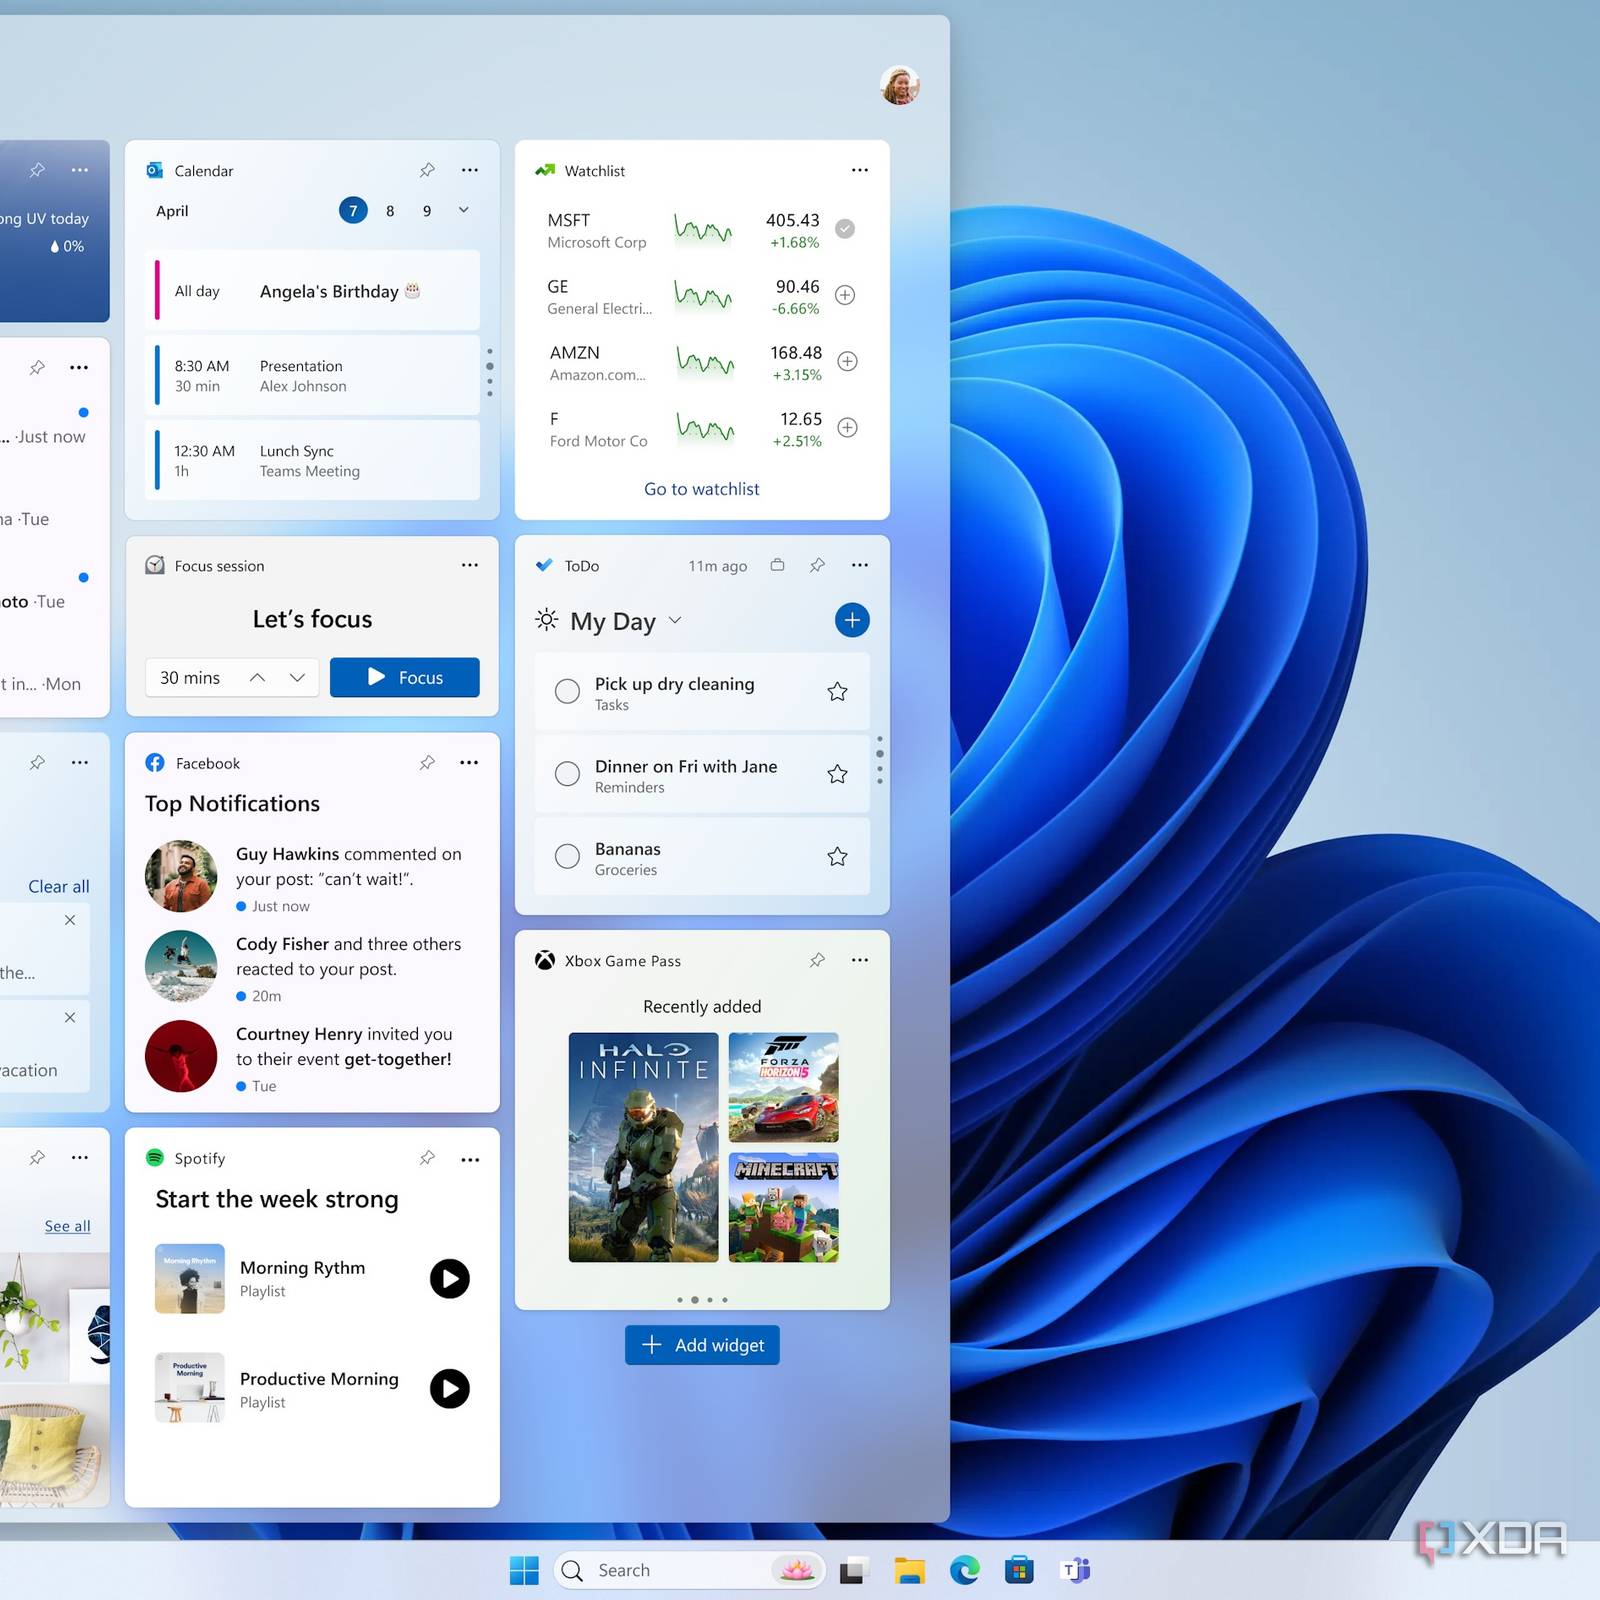Expand the Calendar date chevron

pyautogui.click(x=464, y=210)
